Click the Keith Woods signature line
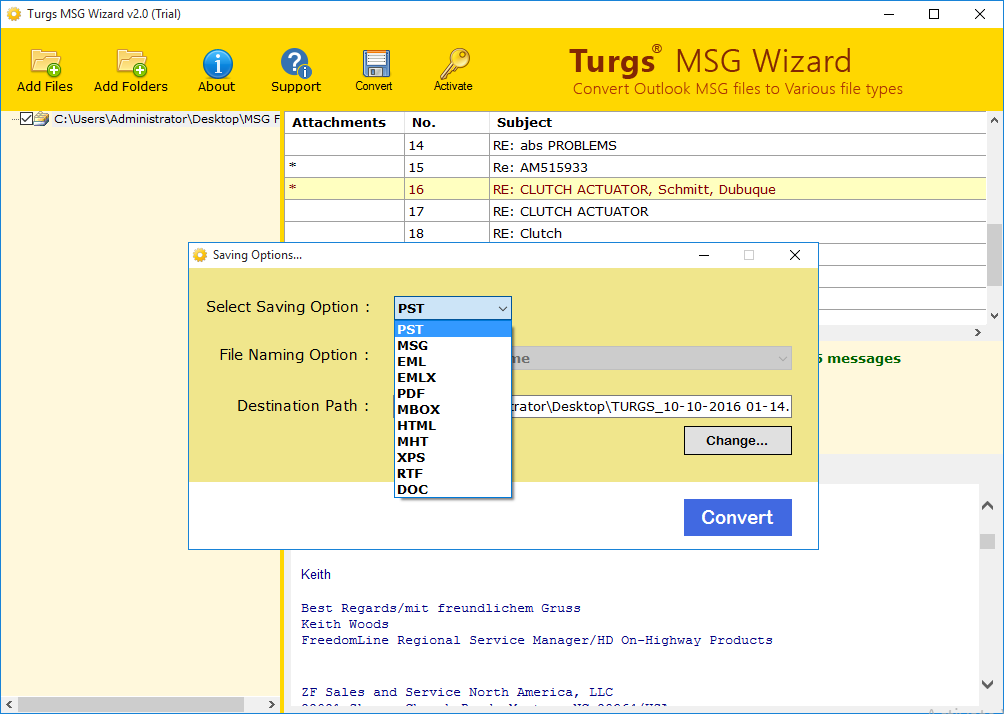Viewport: 1004px width, 714px height. [344, 624]
